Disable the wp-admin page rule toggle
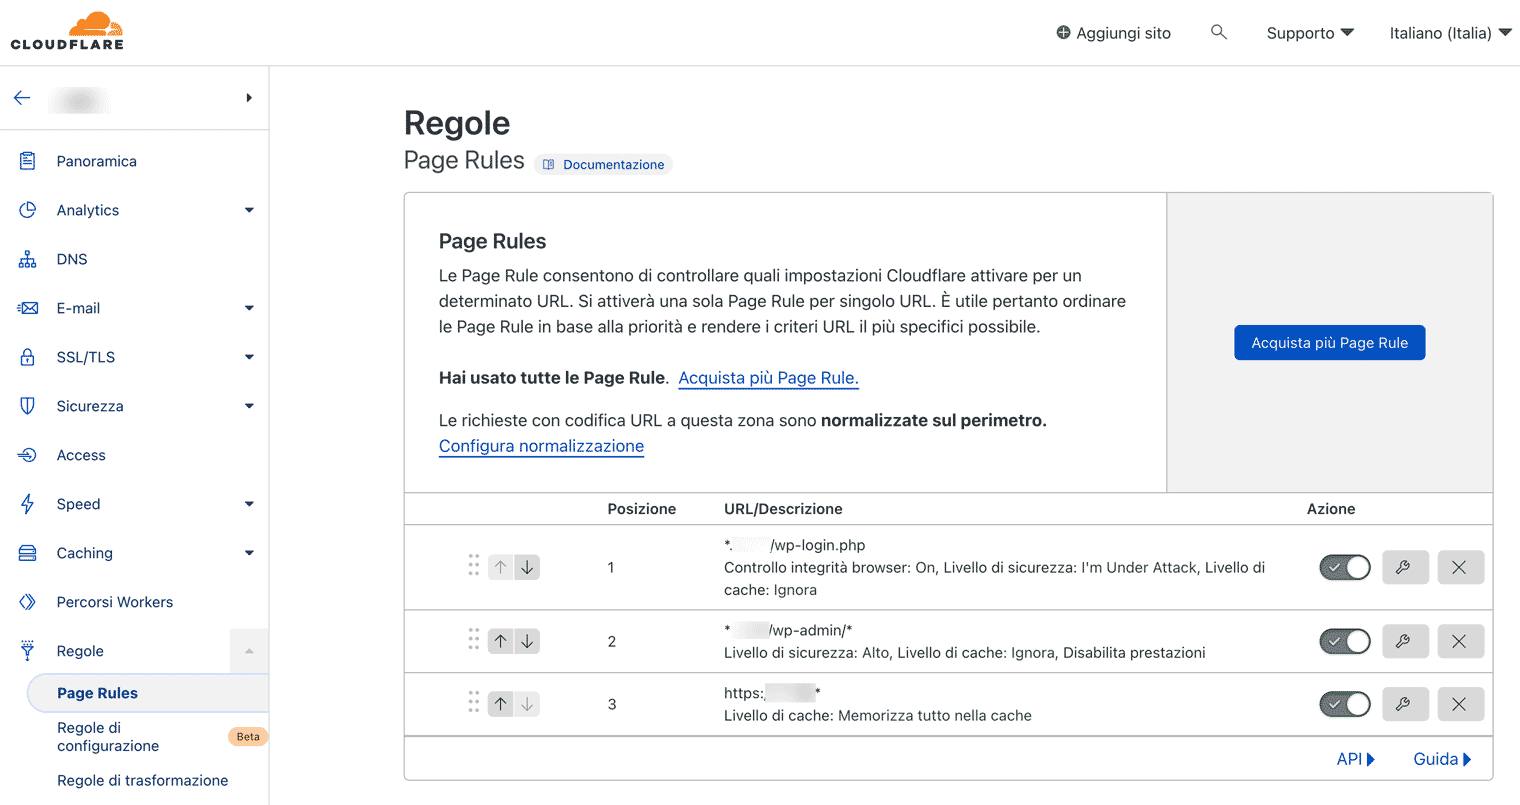 1345,641
